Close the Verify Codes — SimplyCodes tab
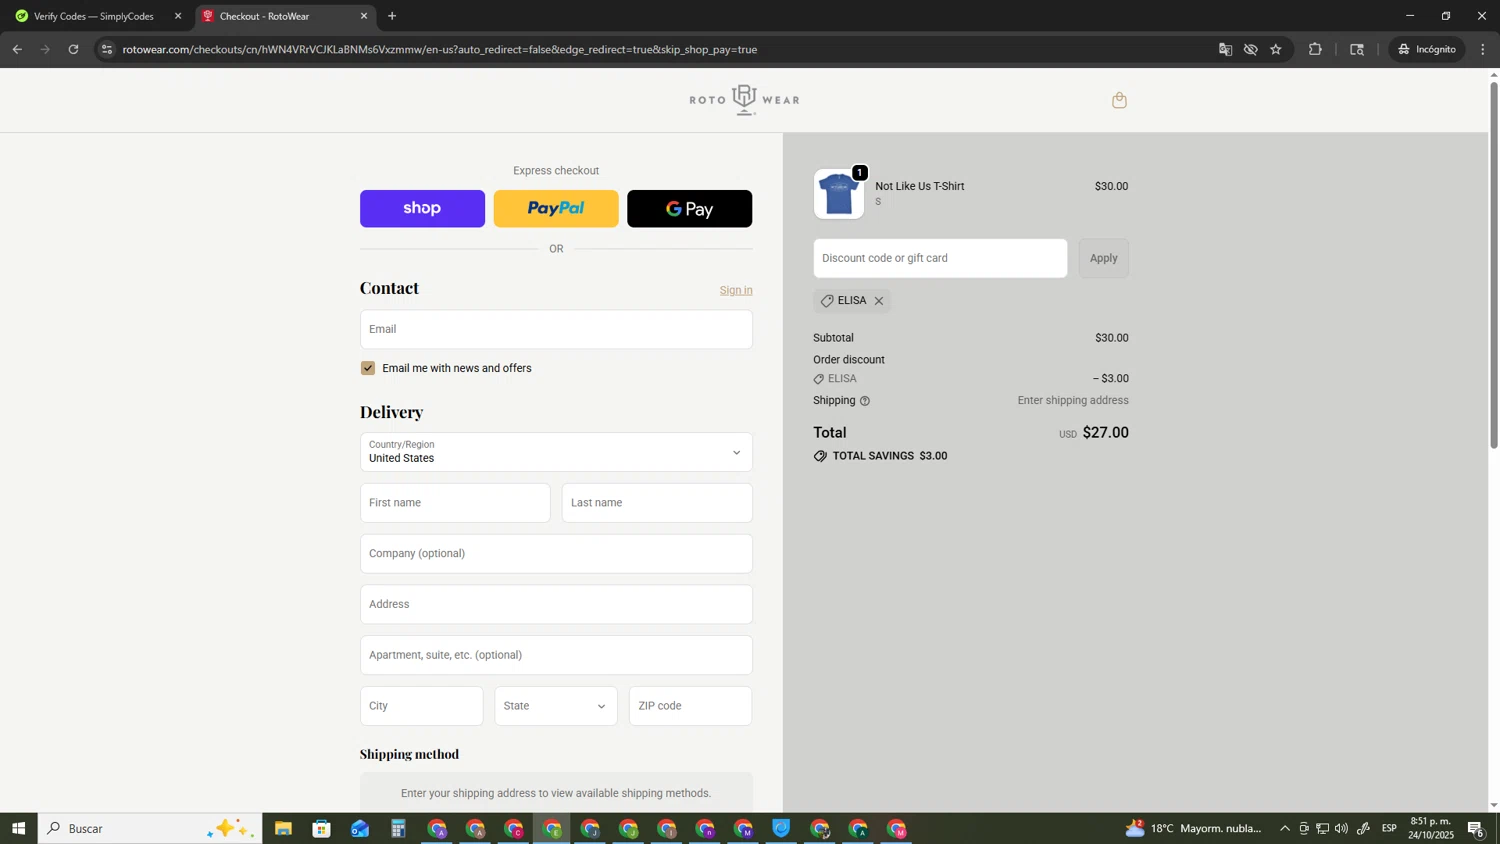The width and height of the screenshot is (1500, 844). point(178,16)
